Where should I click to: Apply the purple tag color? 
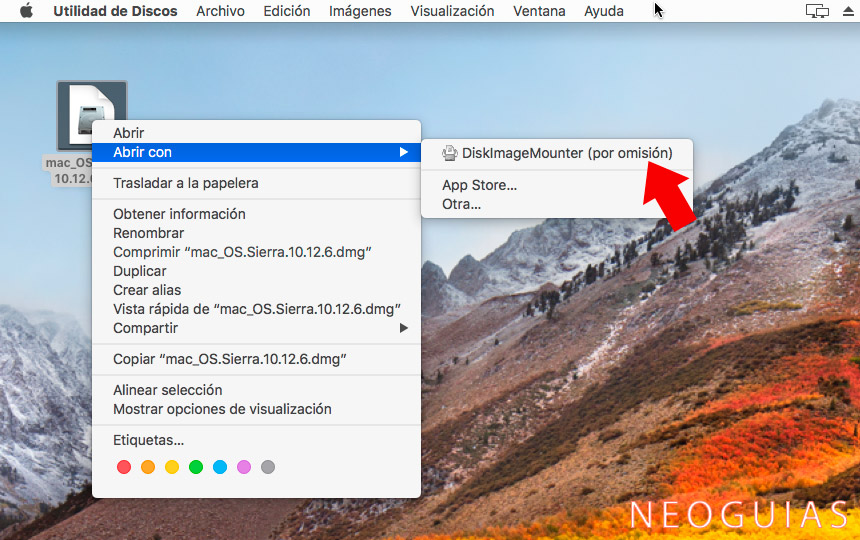tap(244, 467)
